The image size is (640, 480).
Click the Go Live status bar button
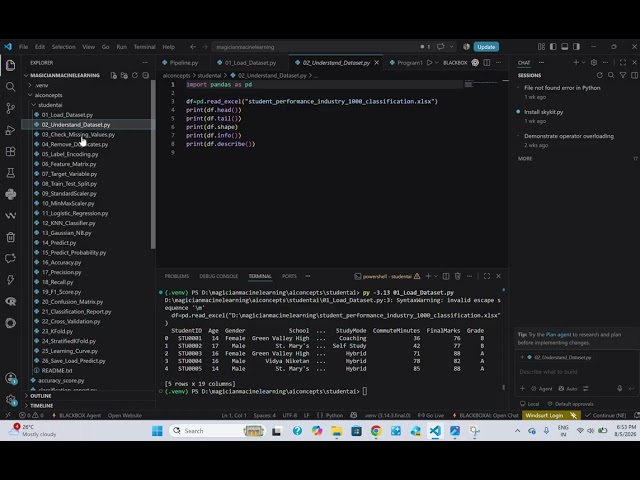click(431, 416)
